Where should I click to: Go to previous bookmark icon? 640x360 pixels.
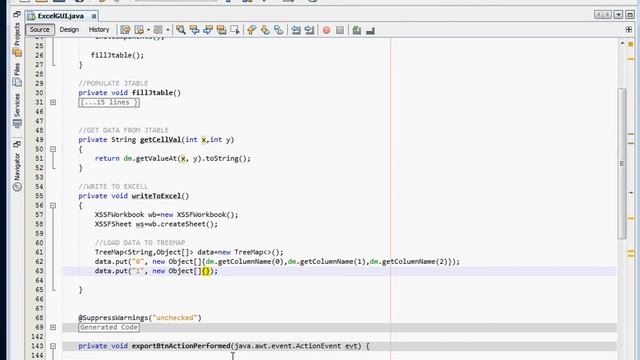[x=251, y=30]
